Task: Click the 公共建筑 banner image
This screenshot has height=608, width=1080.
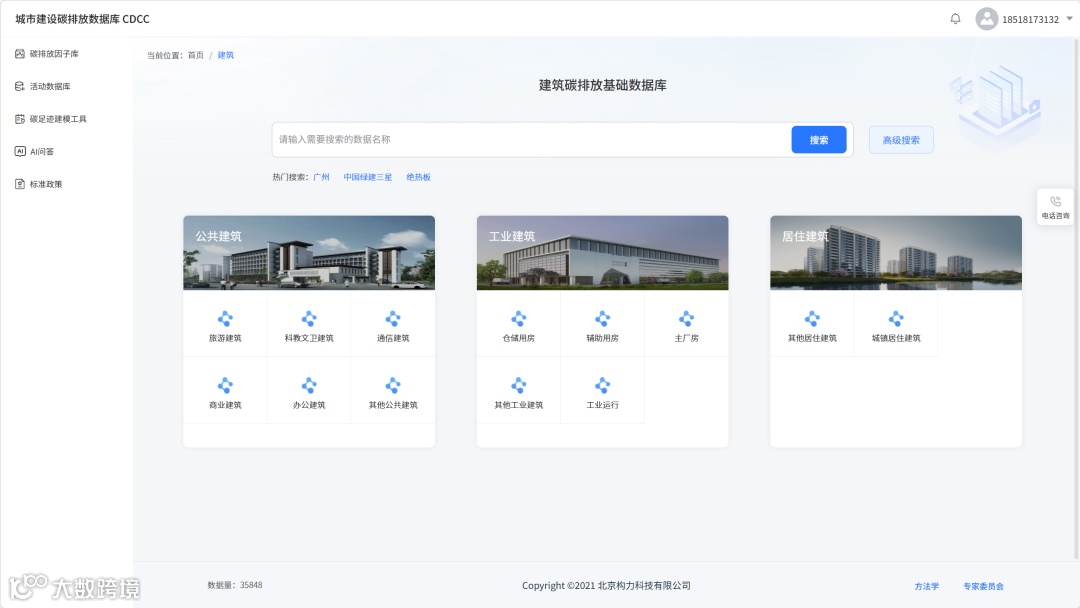Action: [x=309, y=253]
